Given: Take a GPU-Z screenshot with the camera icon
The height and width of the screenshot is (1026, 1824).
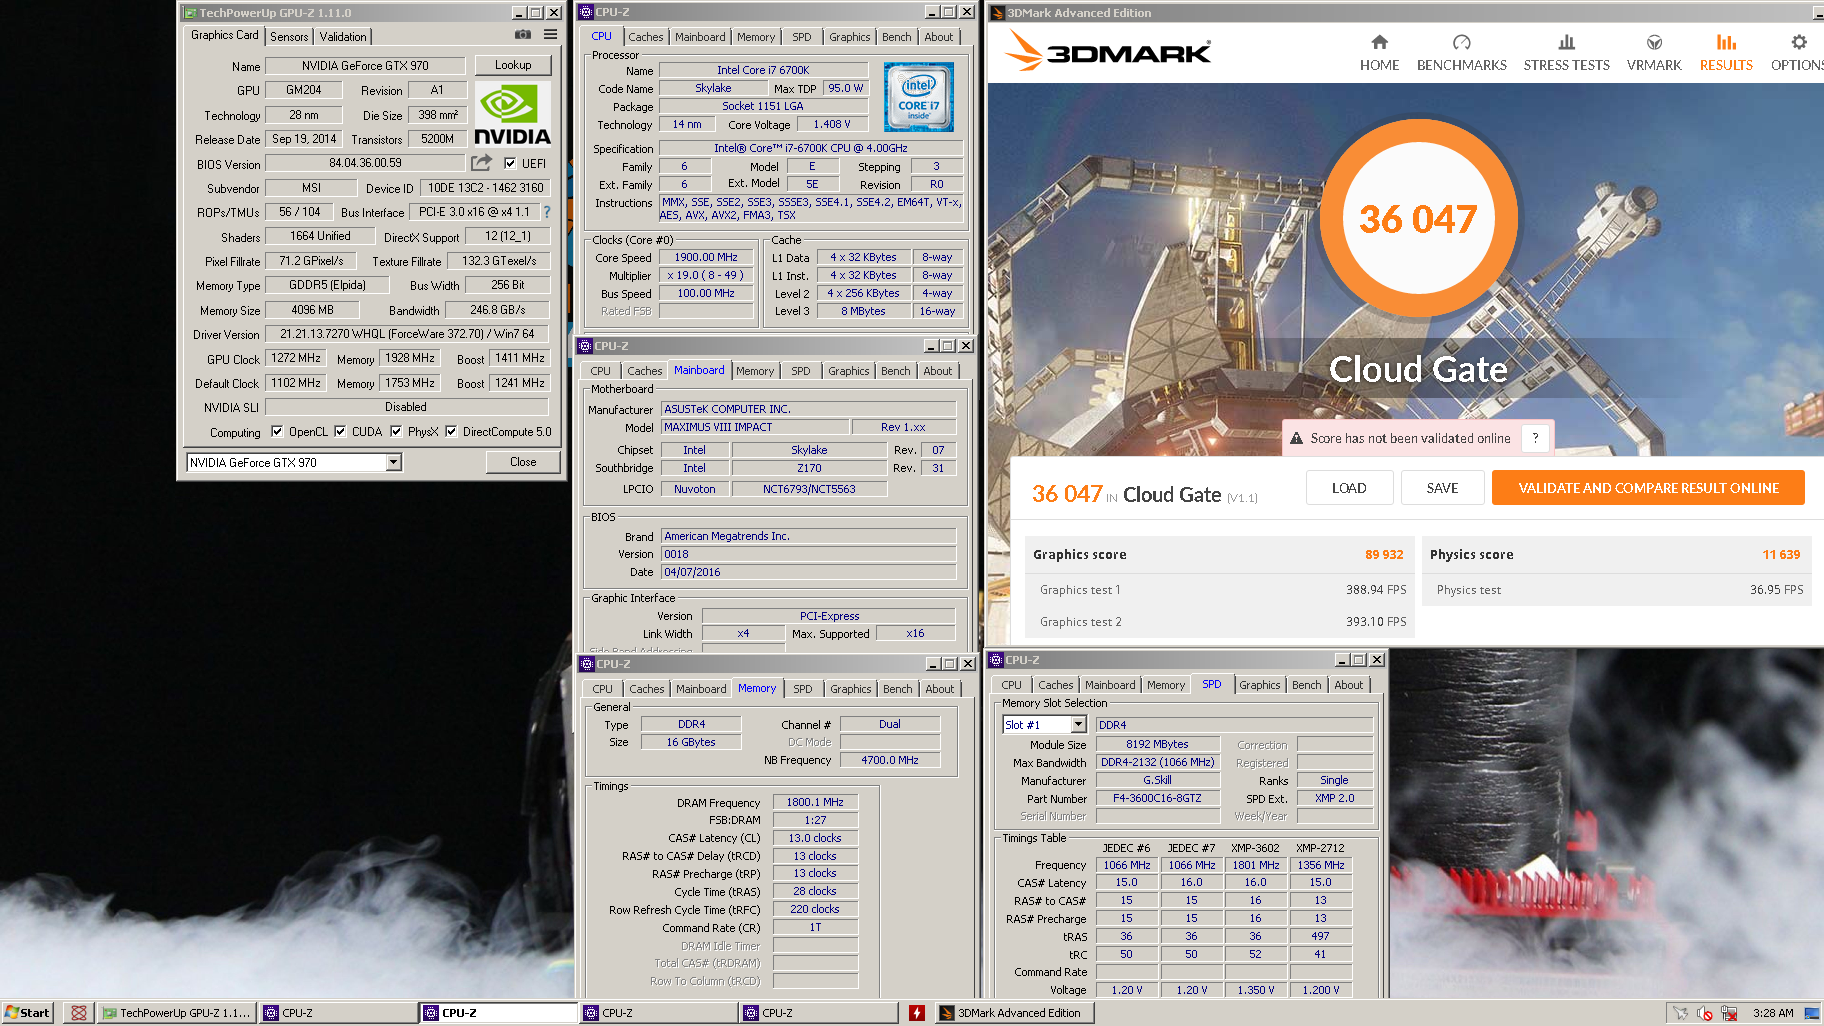Looking at the screenshot, I should pos(523,35).
